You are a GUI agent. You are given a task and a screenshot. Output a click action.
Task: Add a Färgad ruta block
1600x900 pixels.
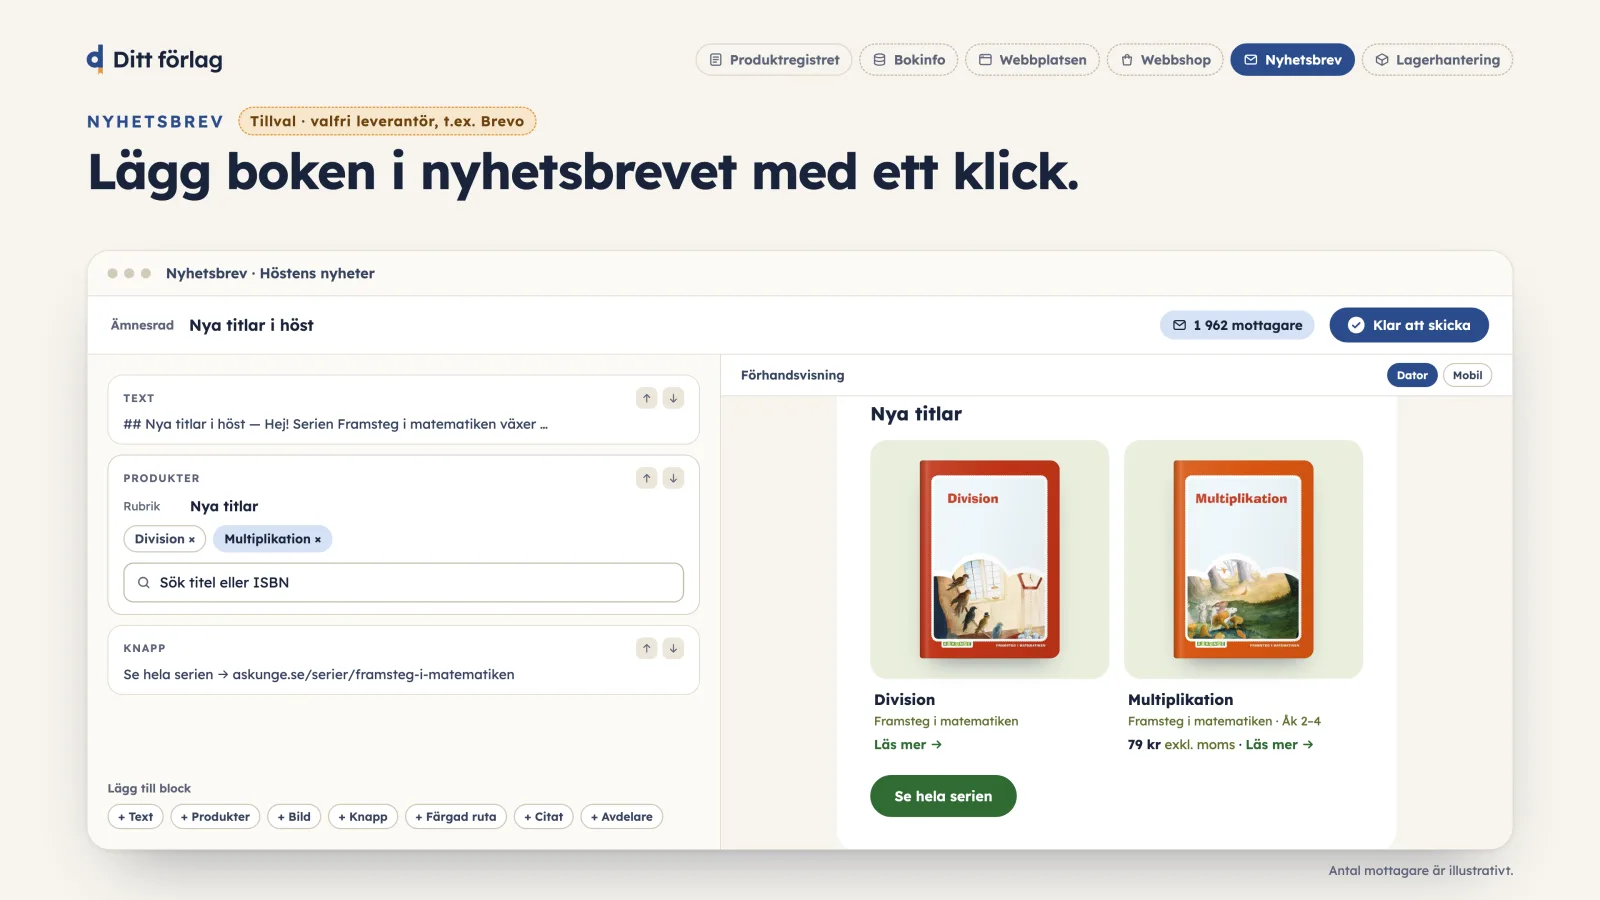[x=455, y=817]
